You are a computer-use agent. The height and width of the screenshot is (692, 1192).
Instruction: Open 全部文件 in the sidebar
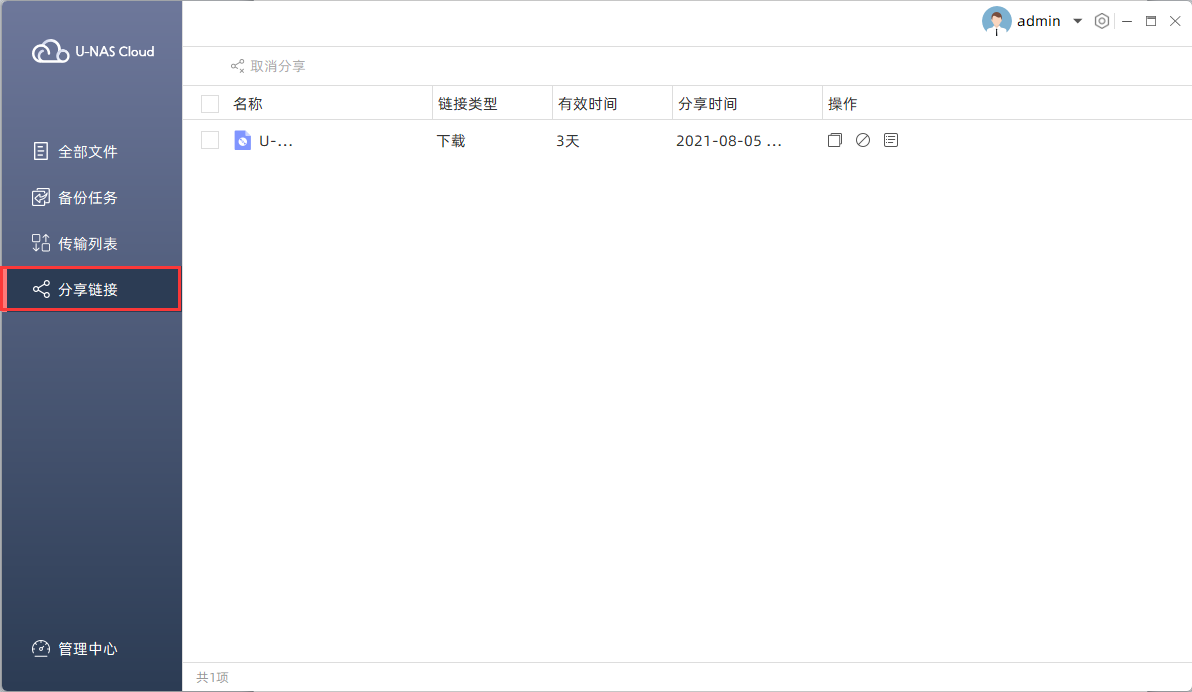click(x=91, y=151)
